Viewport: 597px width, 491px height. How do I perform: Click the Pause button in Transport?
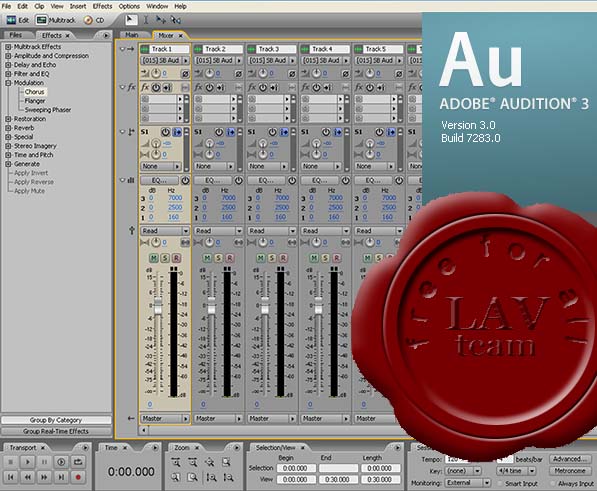point(44,462)
